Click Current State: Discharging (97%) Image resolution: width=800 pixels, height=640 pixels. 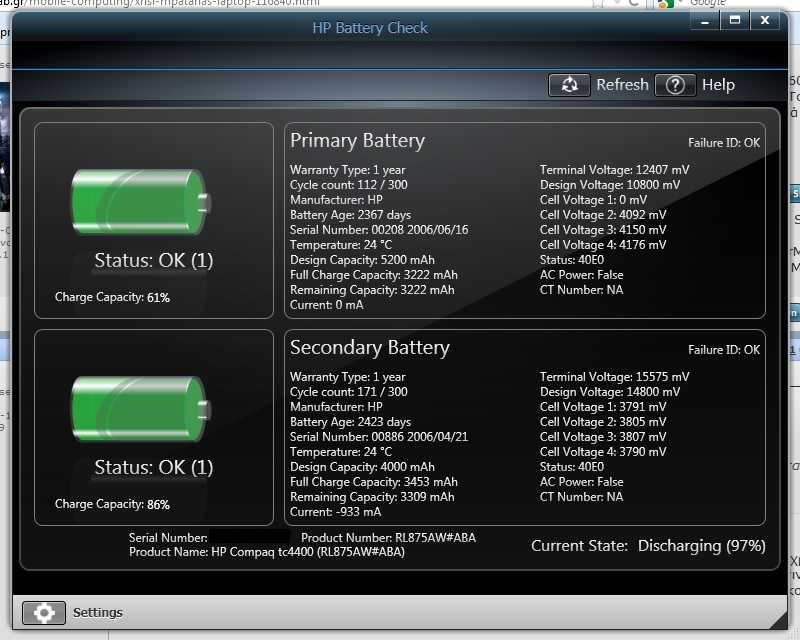pos(648,546)
